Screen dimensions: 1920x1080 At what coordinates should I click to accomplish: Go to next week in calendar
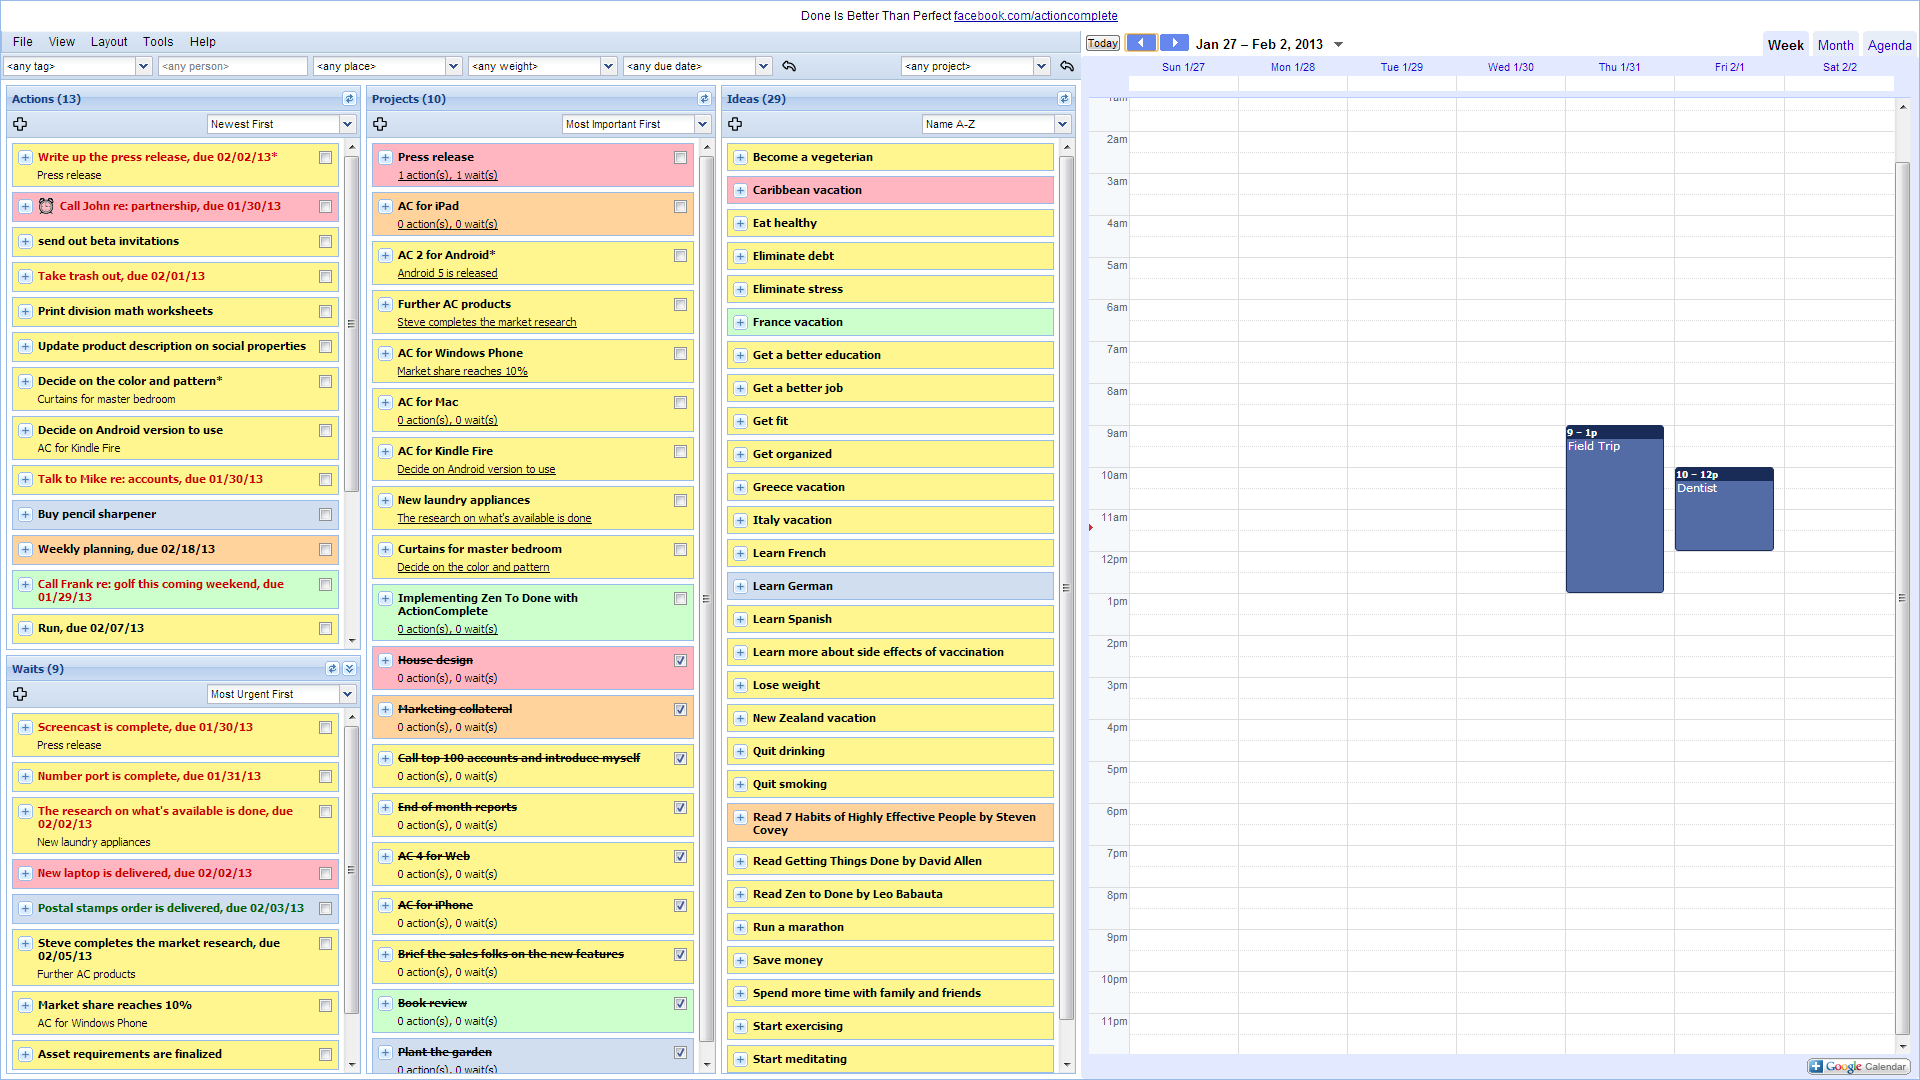(x=1174, y=43)
